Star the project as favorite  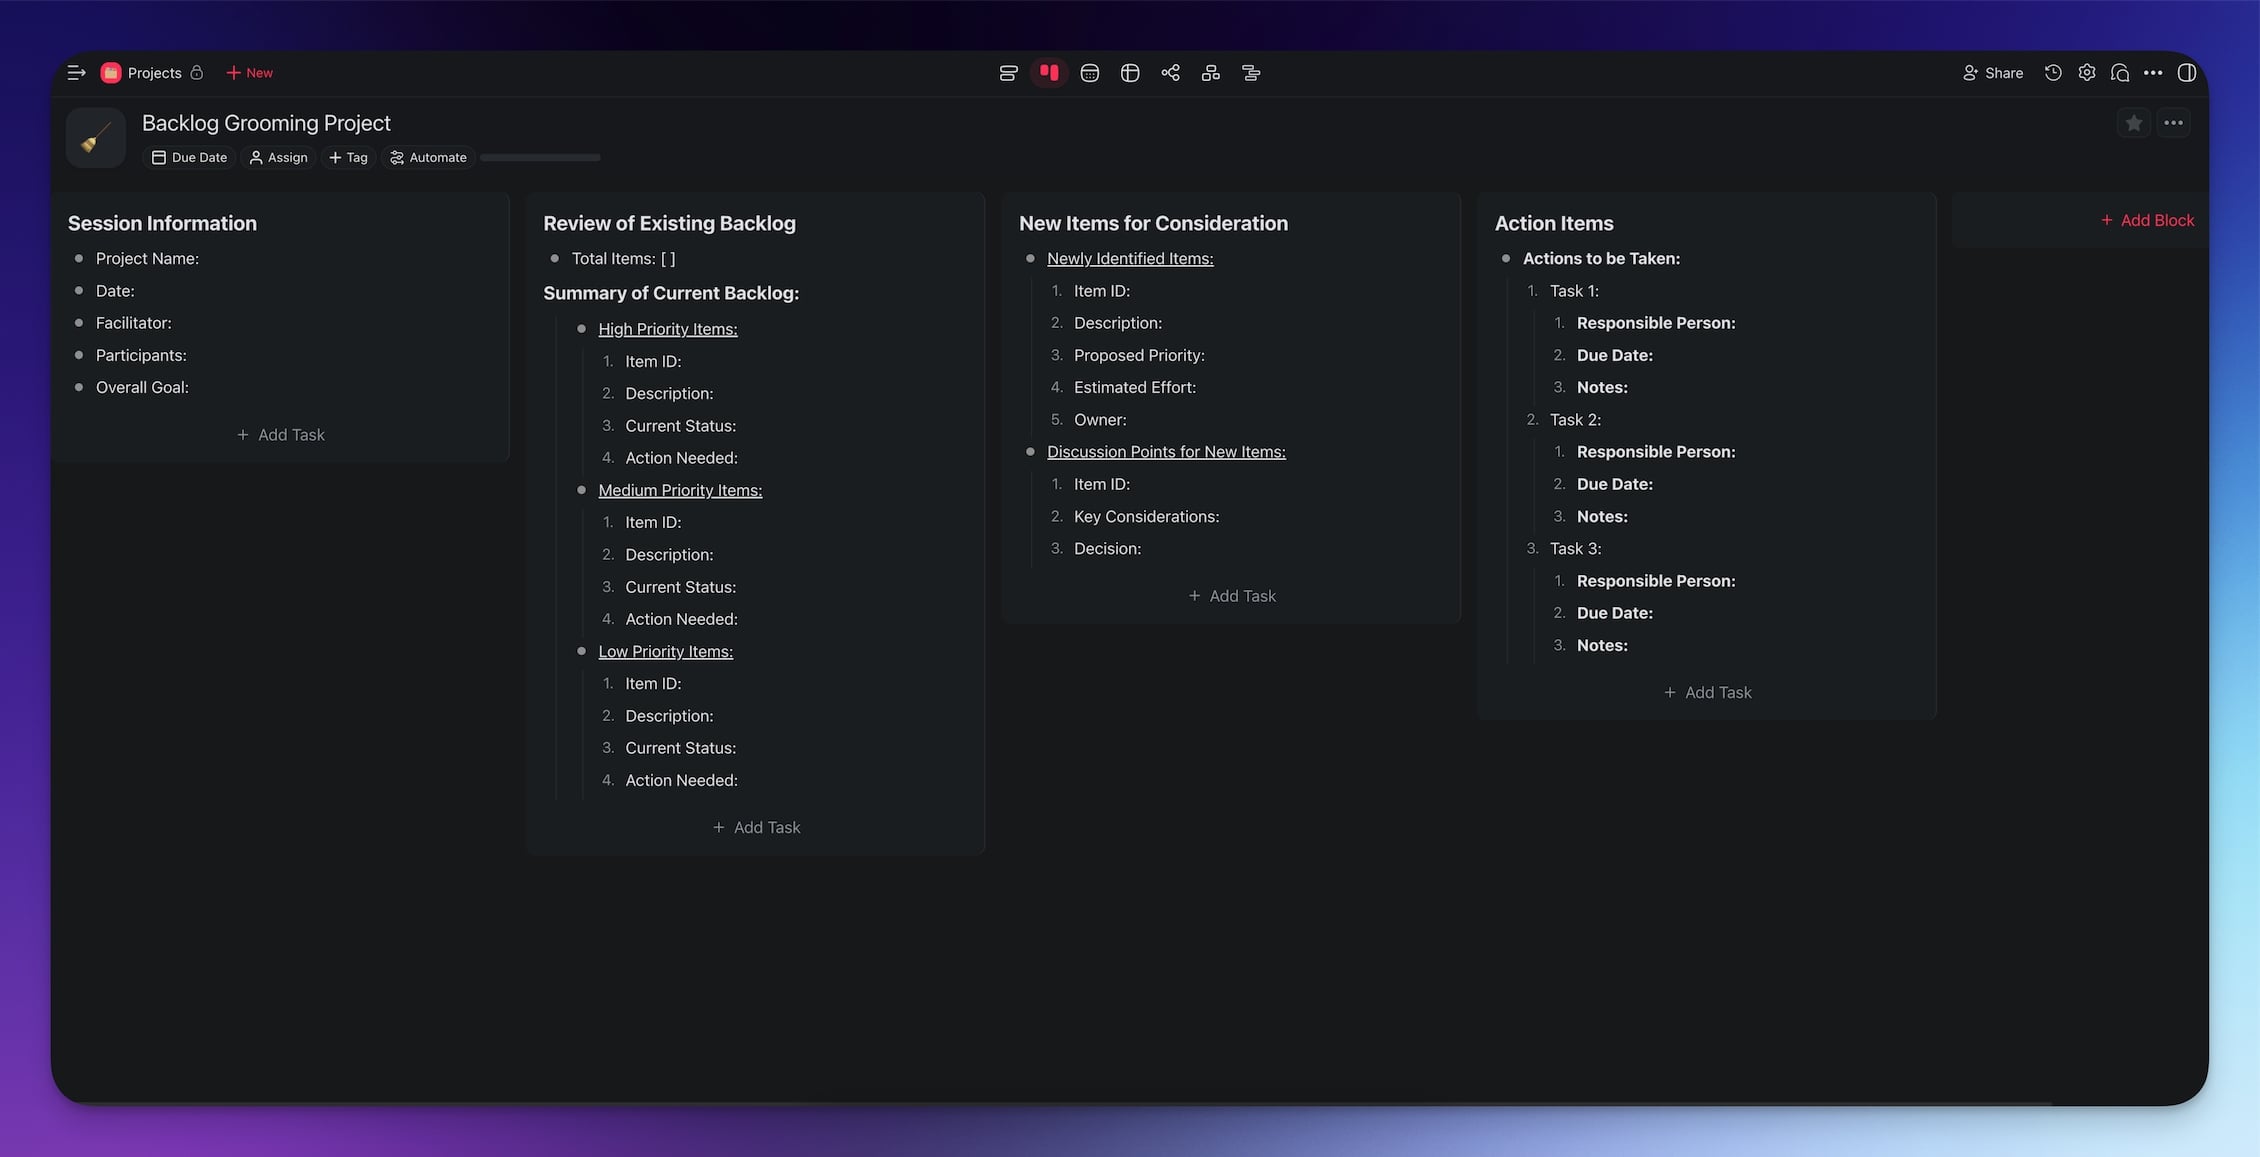pyautogui.click(x=2134, y=123)
